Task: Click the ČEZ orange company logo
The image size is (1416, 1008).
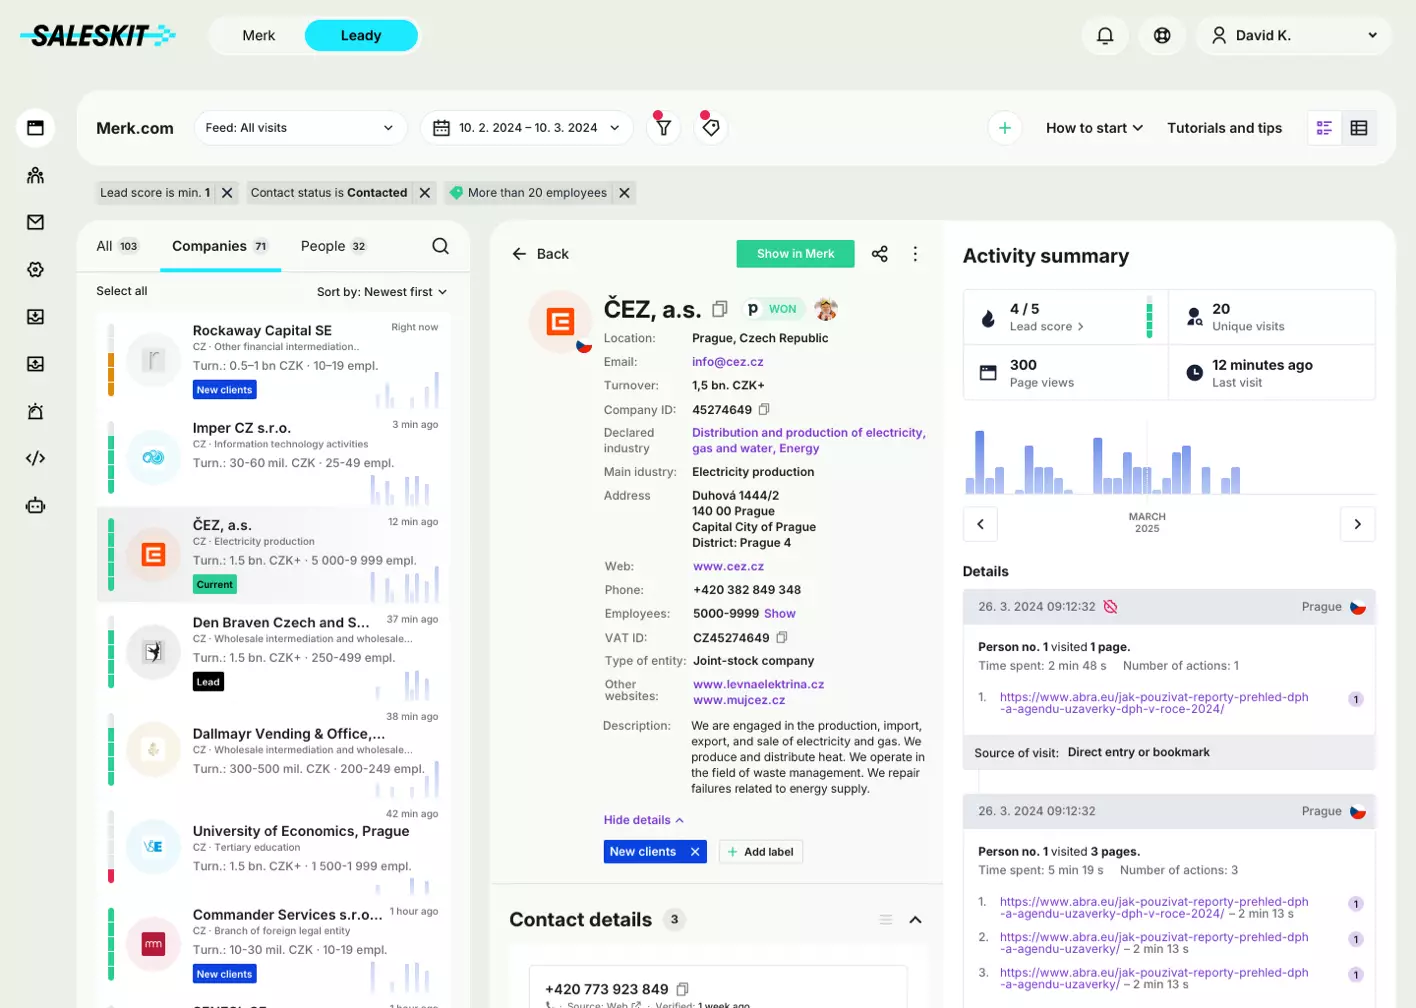Action: [560, 322]
